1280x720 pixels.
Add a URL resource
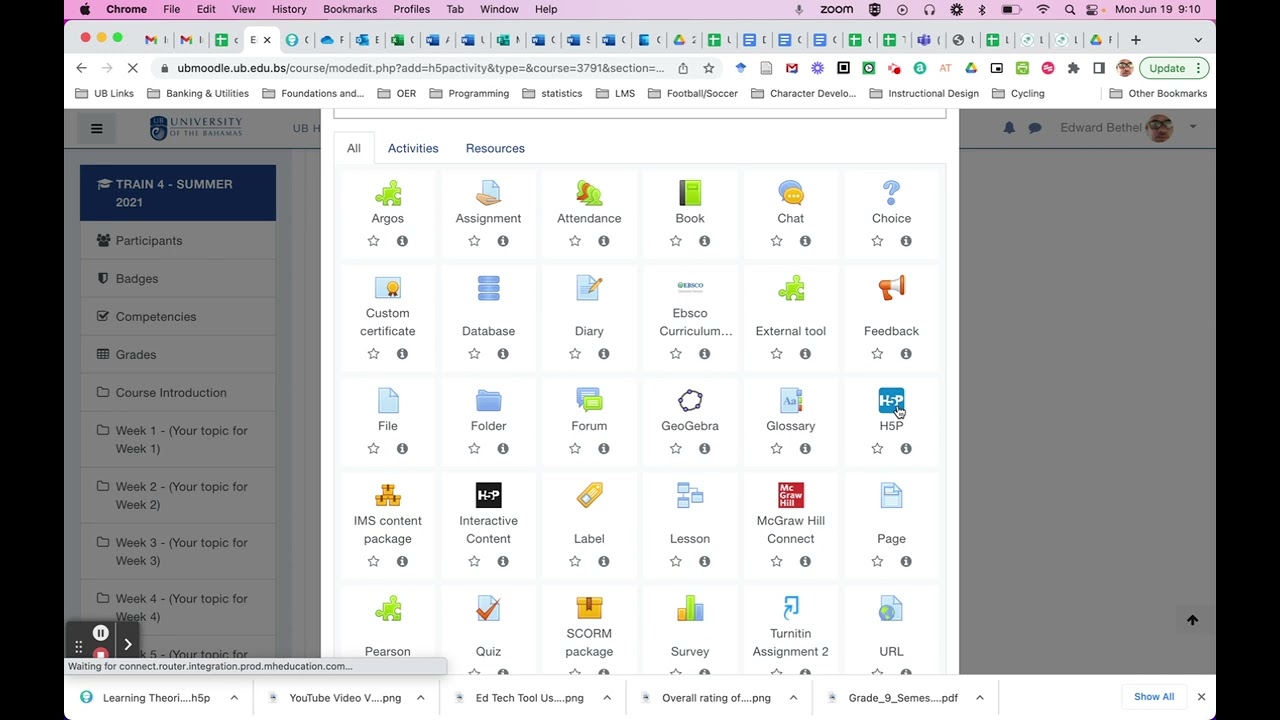pos(891,609)
